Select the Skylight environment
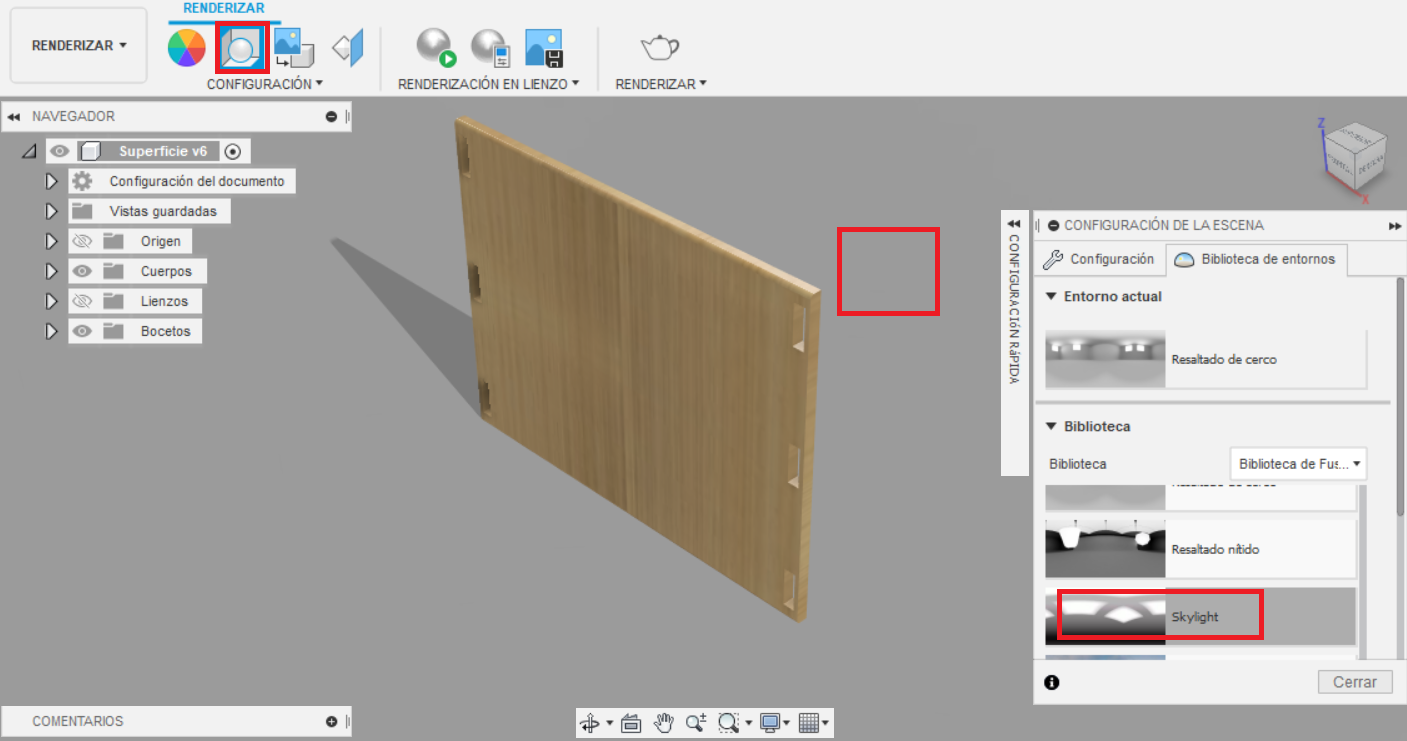This screenshot has width=1407, height=741. coord(1200,616)
